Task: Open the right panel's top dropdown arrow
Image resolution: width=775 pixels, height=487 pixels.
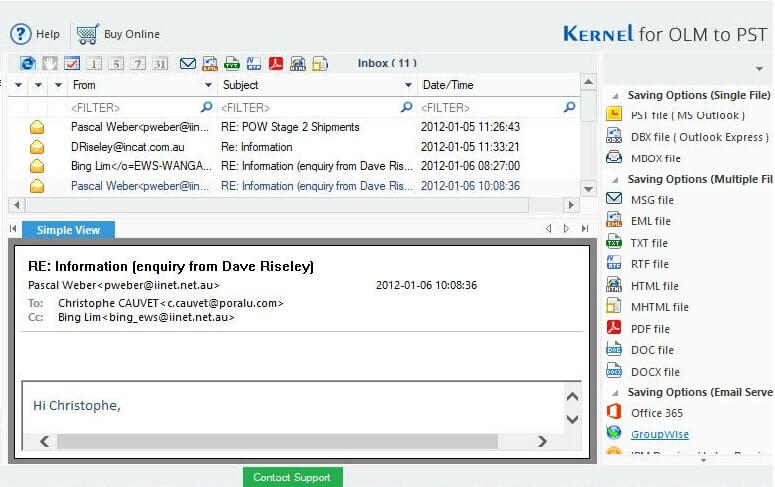Action: click(759, 69)
